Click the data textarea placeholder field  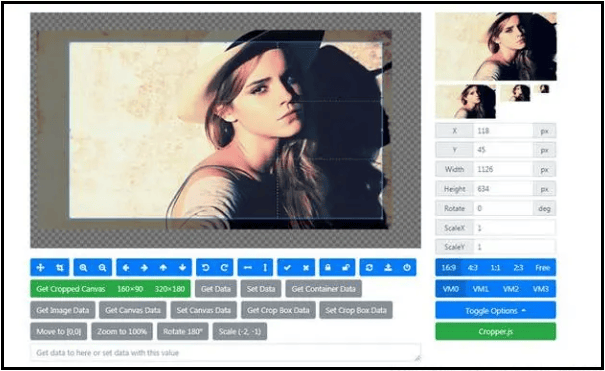[x=225, y=353]
